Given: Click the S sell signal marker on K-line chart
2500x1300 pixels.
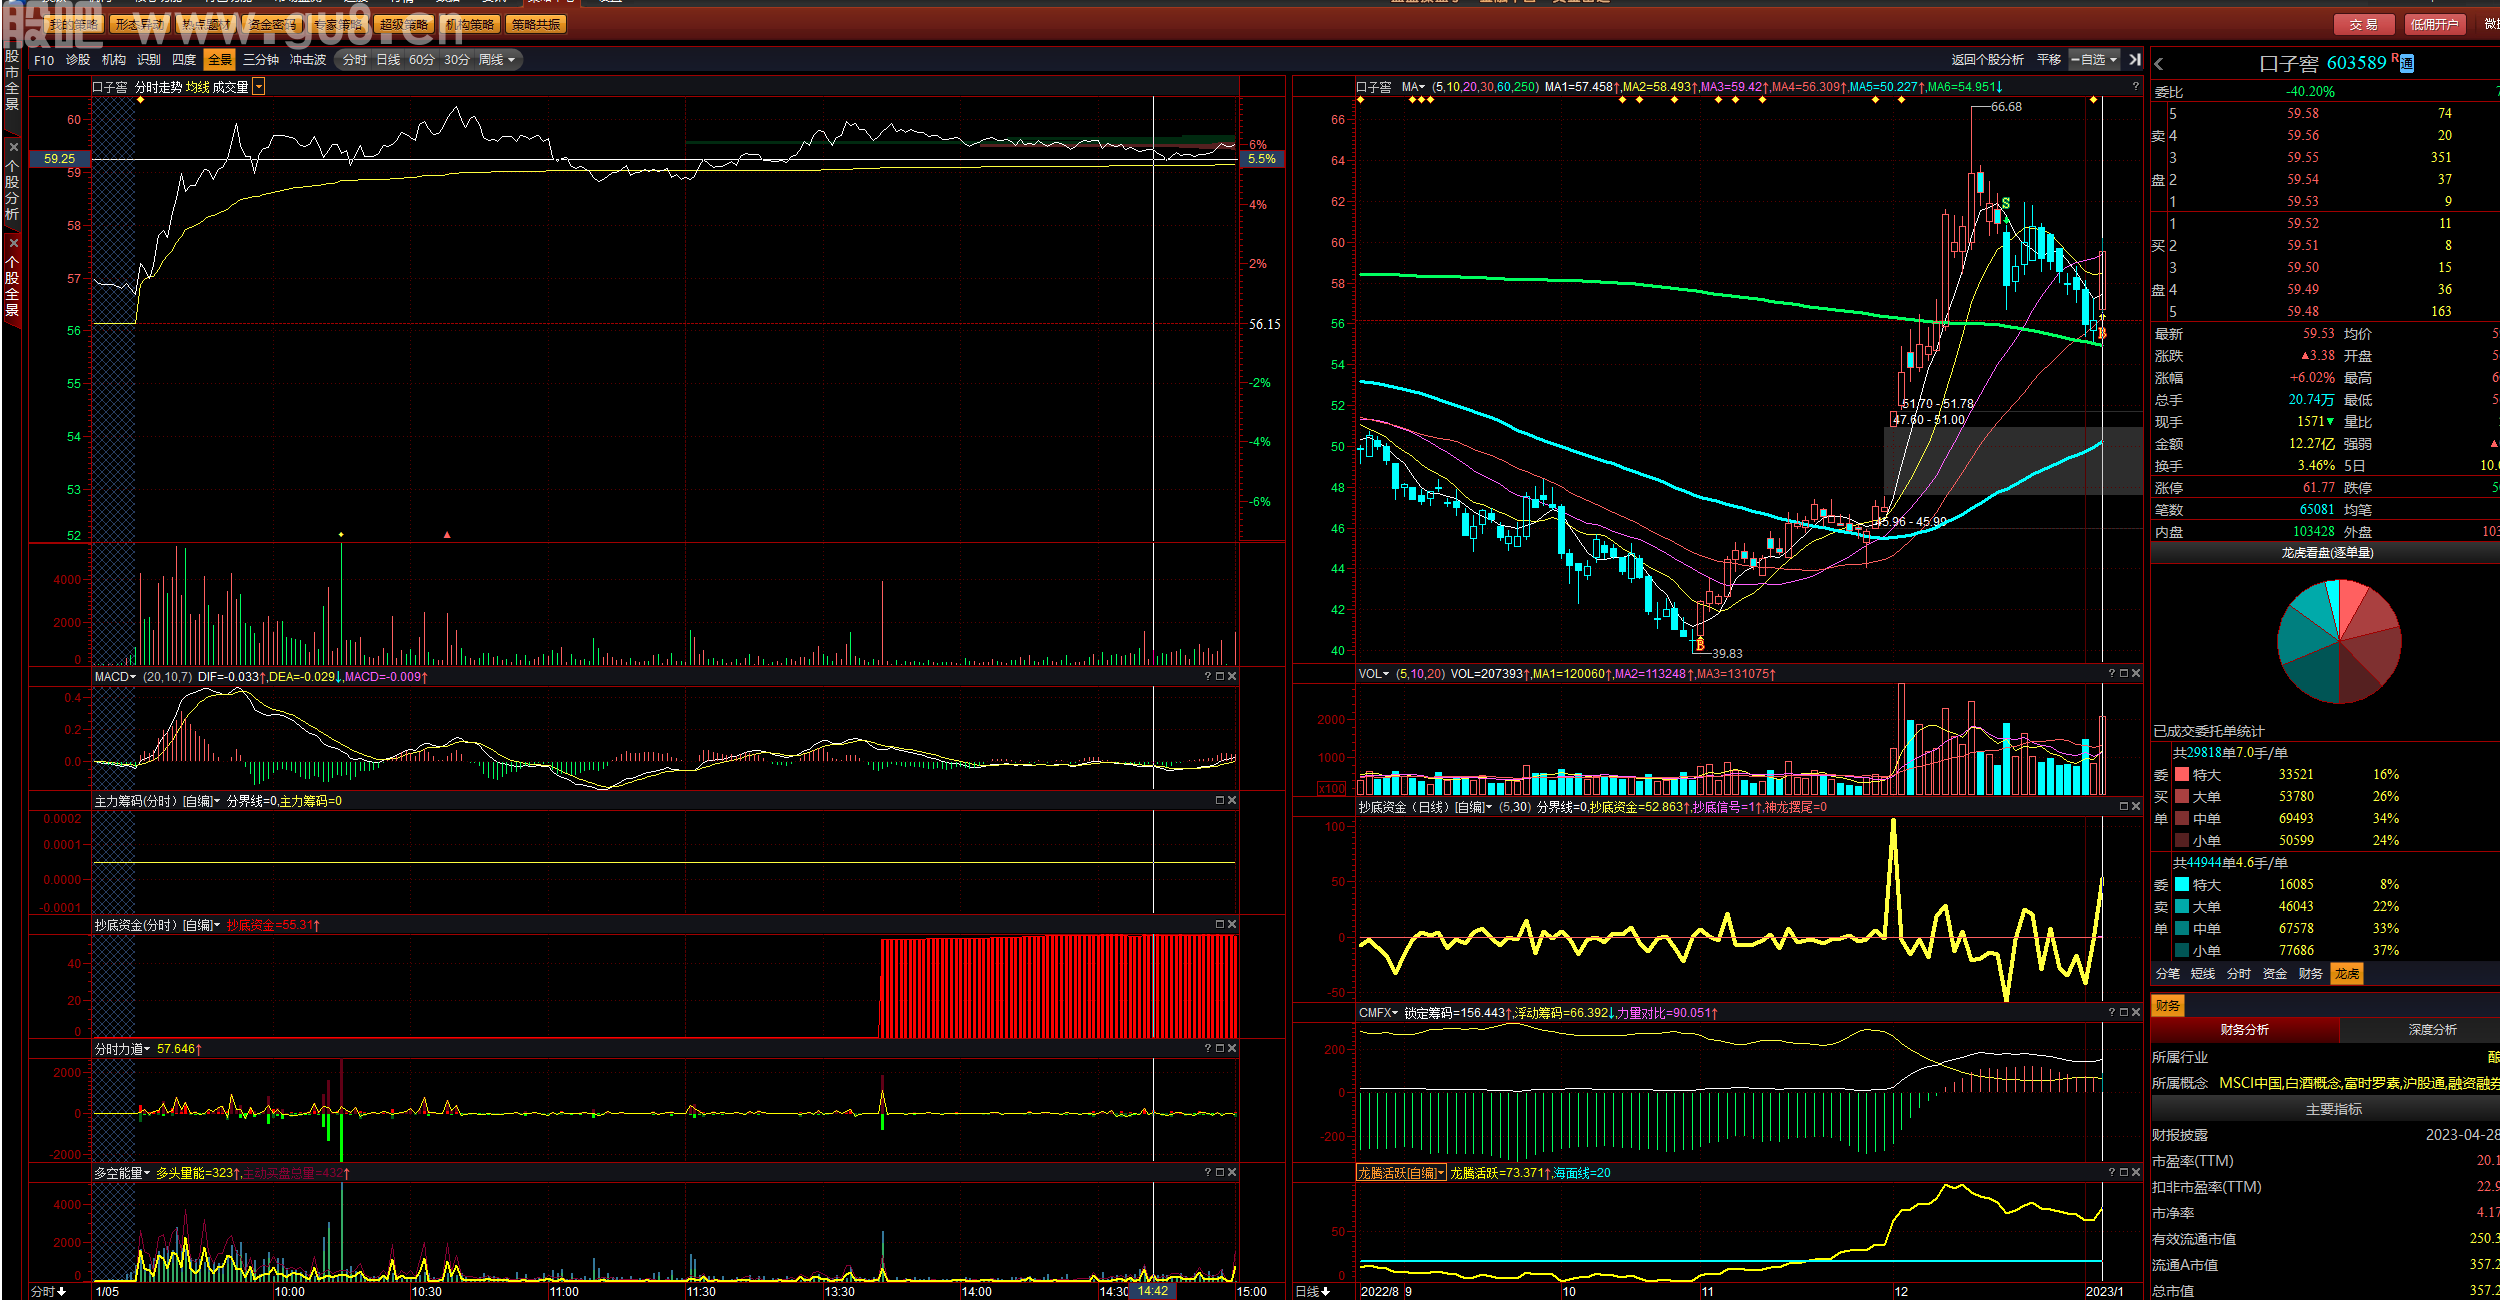Looking at the screenshot, I should coord(2005,204).
